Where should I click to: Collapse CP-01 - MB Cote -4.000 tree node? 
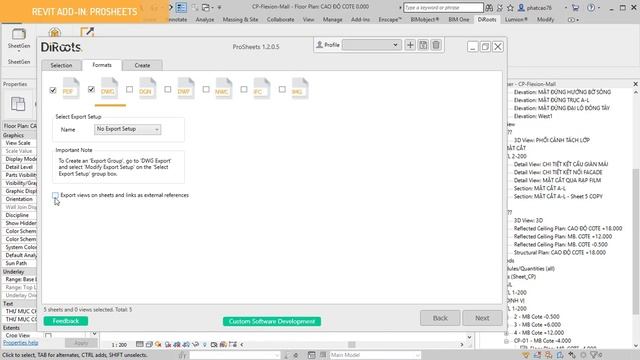pyautogui.click(x=507, y=341)
